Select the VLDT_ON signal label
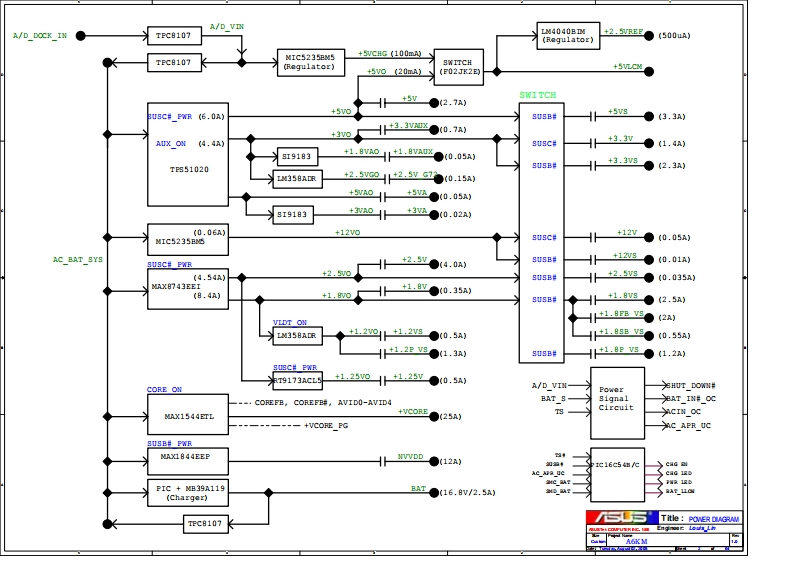This screenshot has height=561, width=793. click(290, 322)
